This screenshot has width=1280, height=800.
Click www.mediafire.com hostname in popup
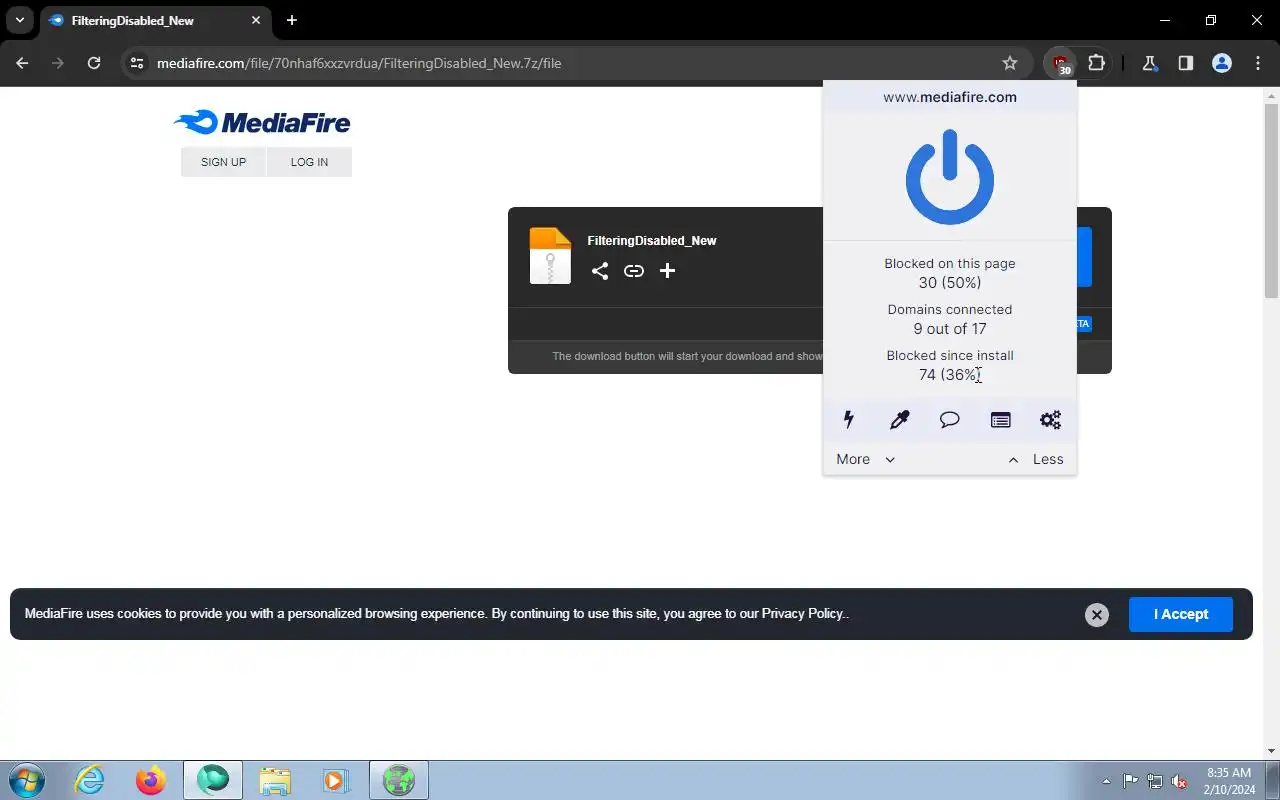coord(950,97)
